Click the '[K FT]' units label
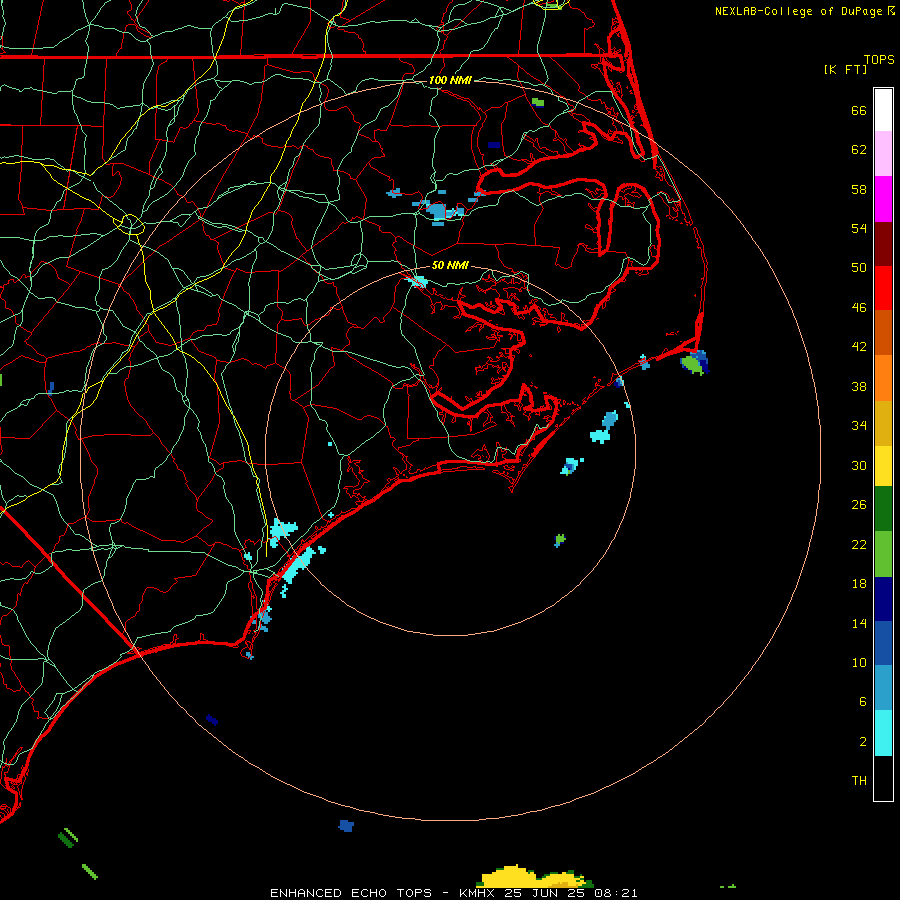 tap(845, 69)
